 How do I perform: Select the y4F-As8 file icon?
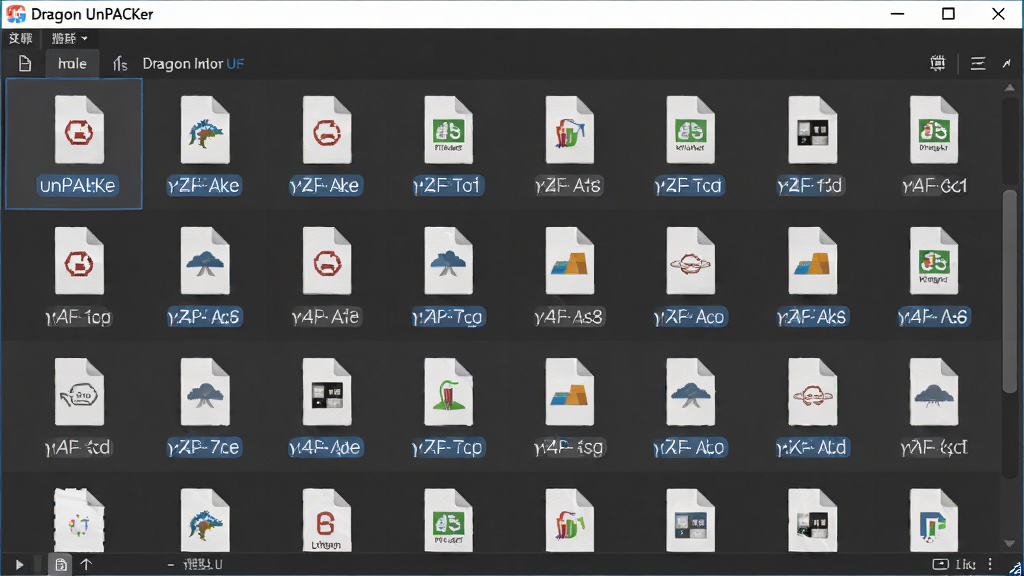(569, 261)
